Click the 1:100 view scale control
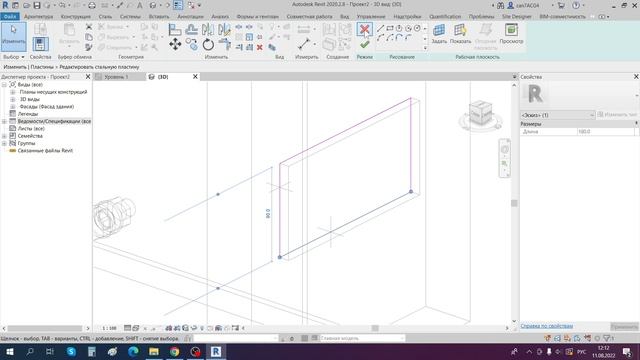The width and height of the screenshot is (640, 360). pyautogui.click(x=109, y=328)
